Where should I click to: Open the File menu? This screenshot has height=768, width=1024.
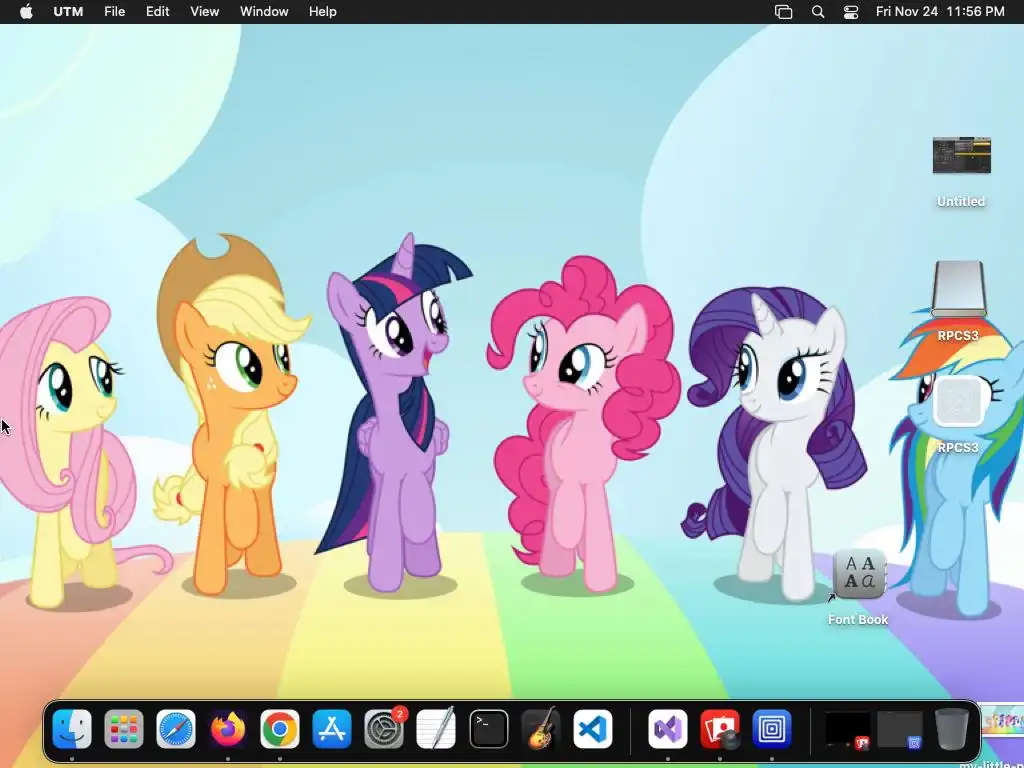[114, 12]
